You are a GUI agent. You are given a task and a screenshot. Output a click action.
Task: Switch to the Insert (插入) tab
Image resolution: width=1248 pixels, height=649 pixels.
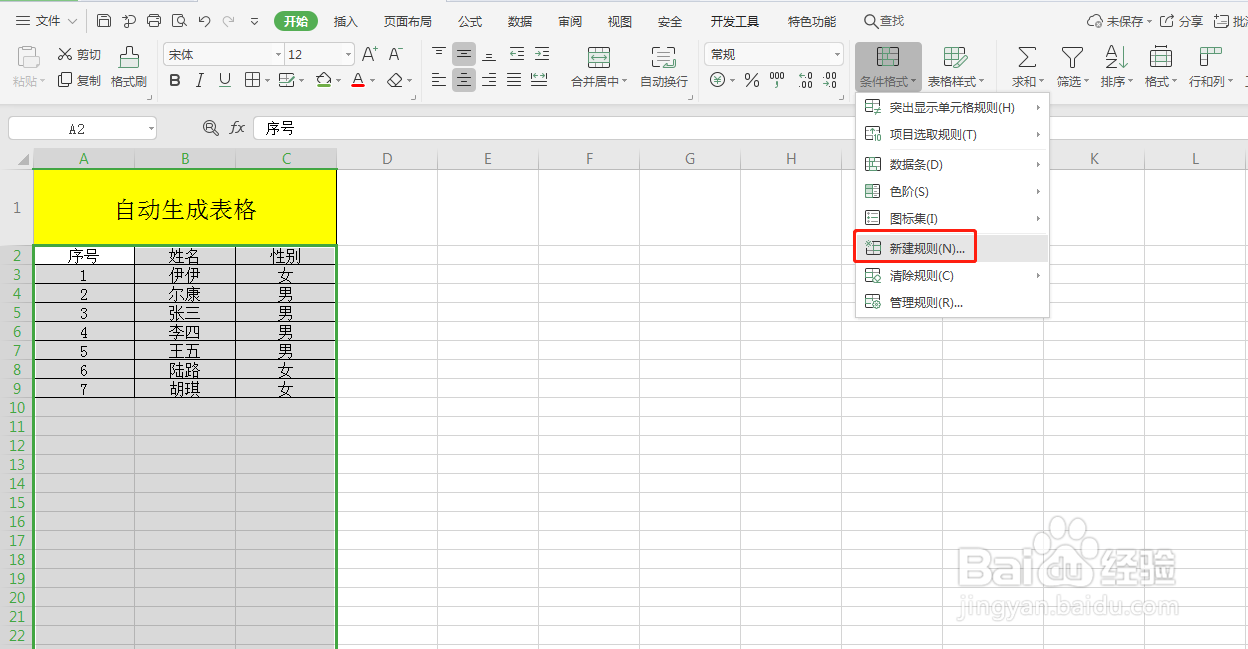pyautogui.click(x=345, y=21)
